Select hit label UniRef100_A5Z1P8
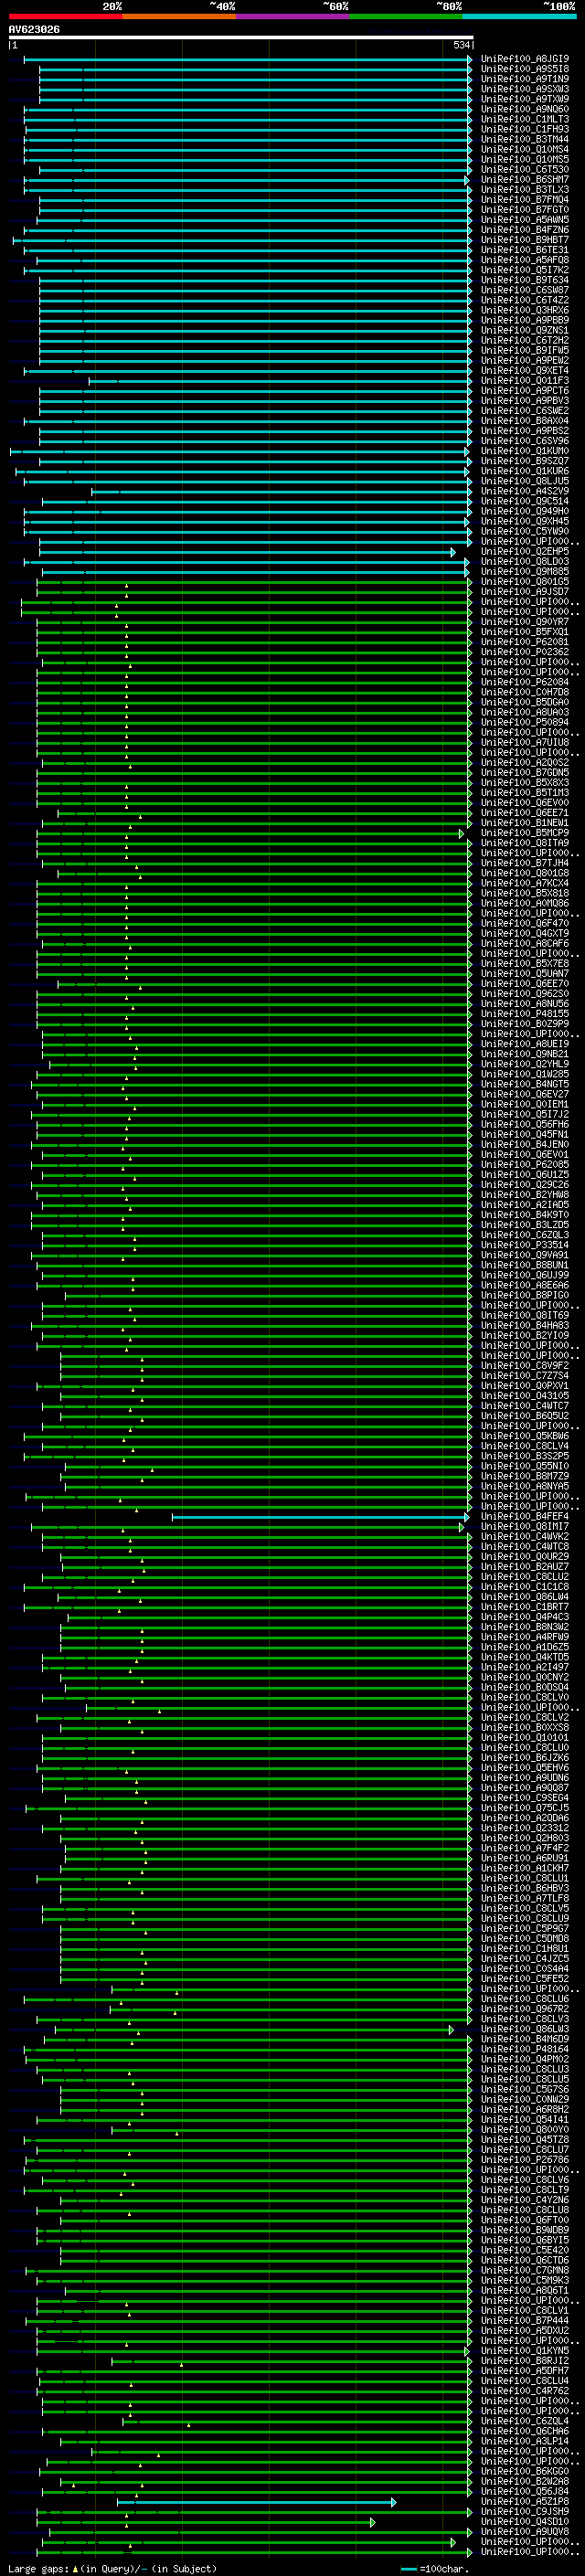Viewport: 585px width, 2576px height. coord(525,2502)
